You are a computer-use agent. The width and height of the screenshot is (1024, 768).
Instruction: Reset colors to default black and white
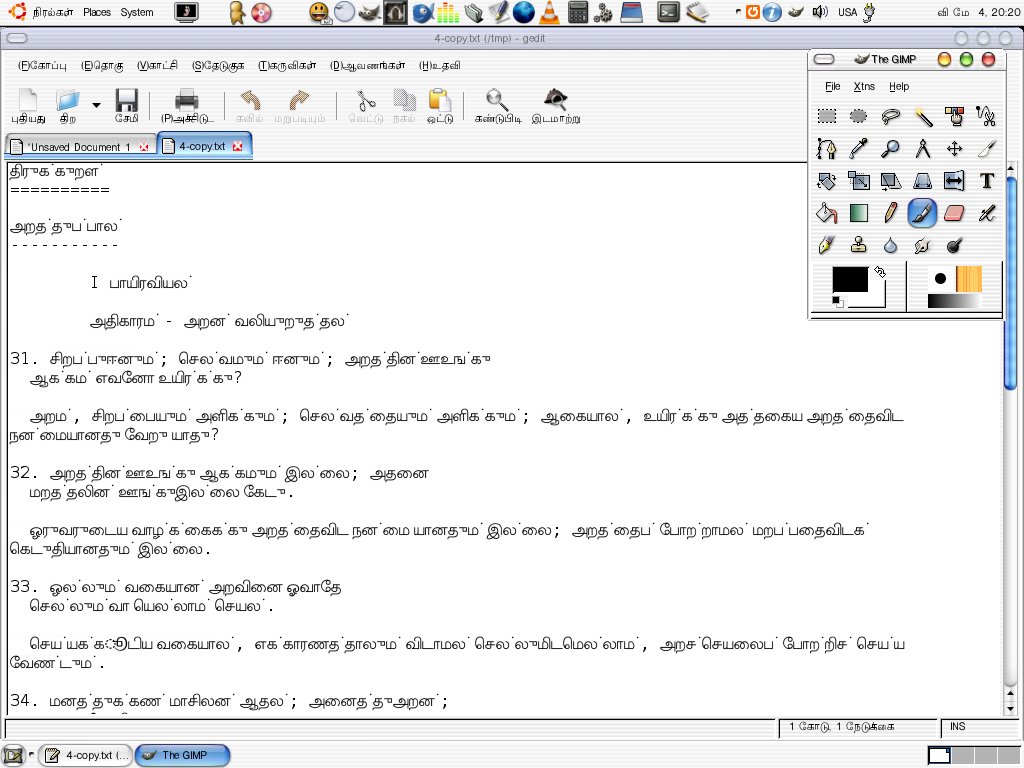tap(837, 302)
